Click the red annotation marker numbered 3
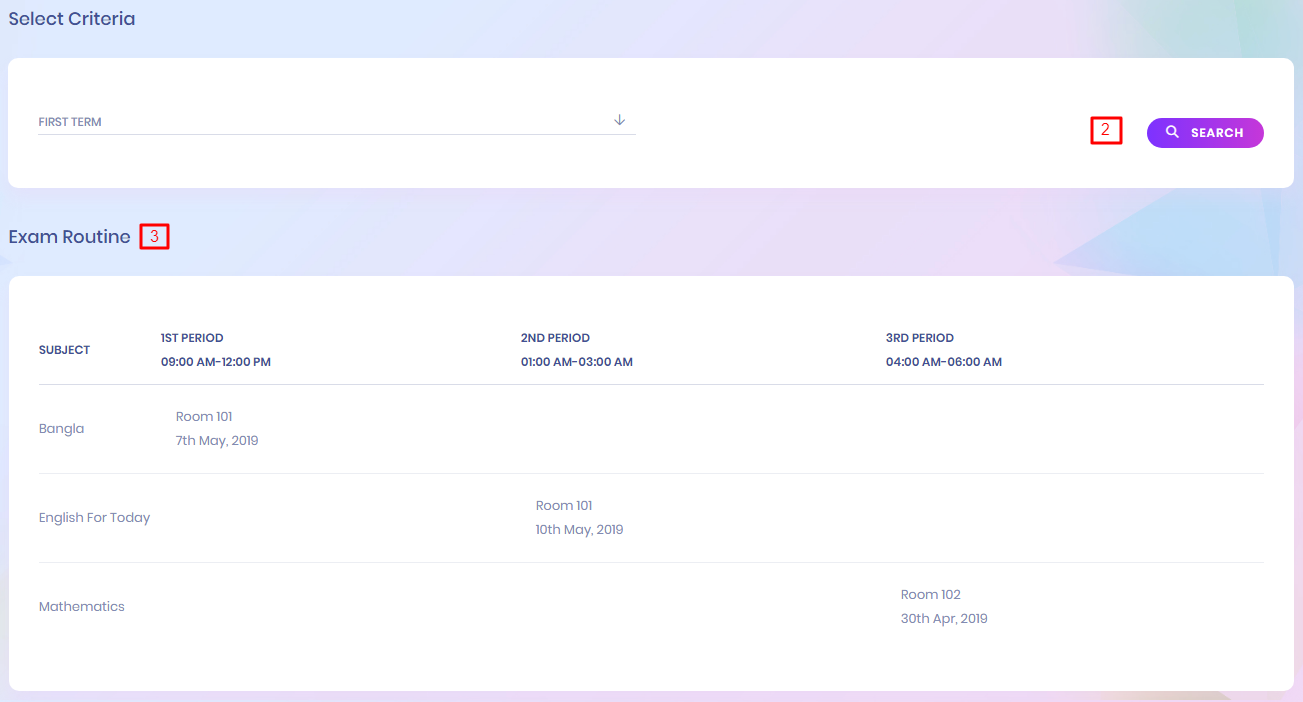 (x=154, y=237)
